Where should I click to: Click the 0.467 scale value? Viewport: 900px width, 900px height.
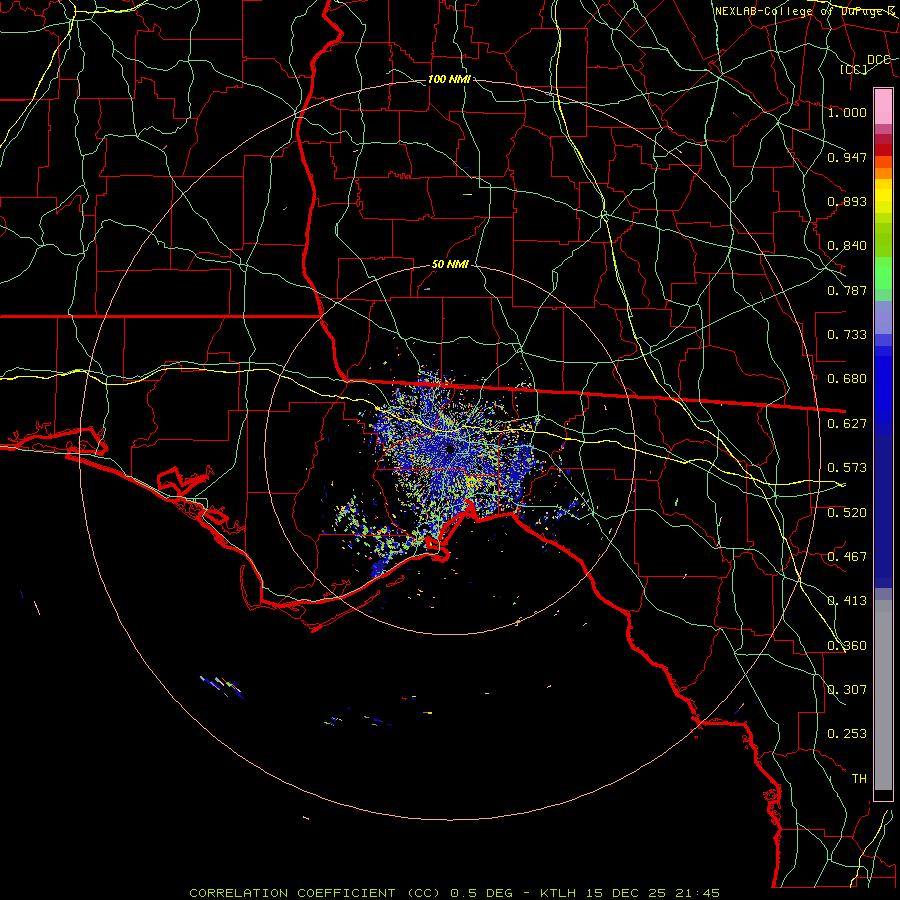(847, 557)
